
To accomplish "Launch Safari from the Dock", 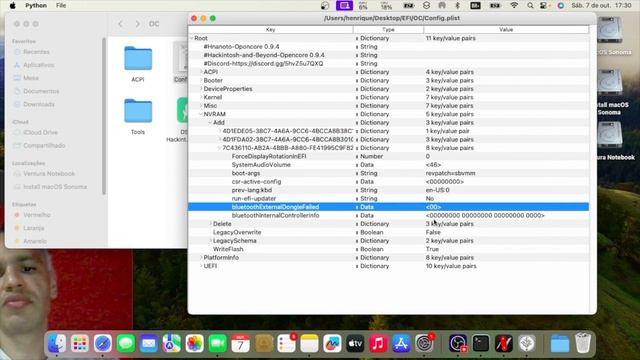I will pos(102,343).
